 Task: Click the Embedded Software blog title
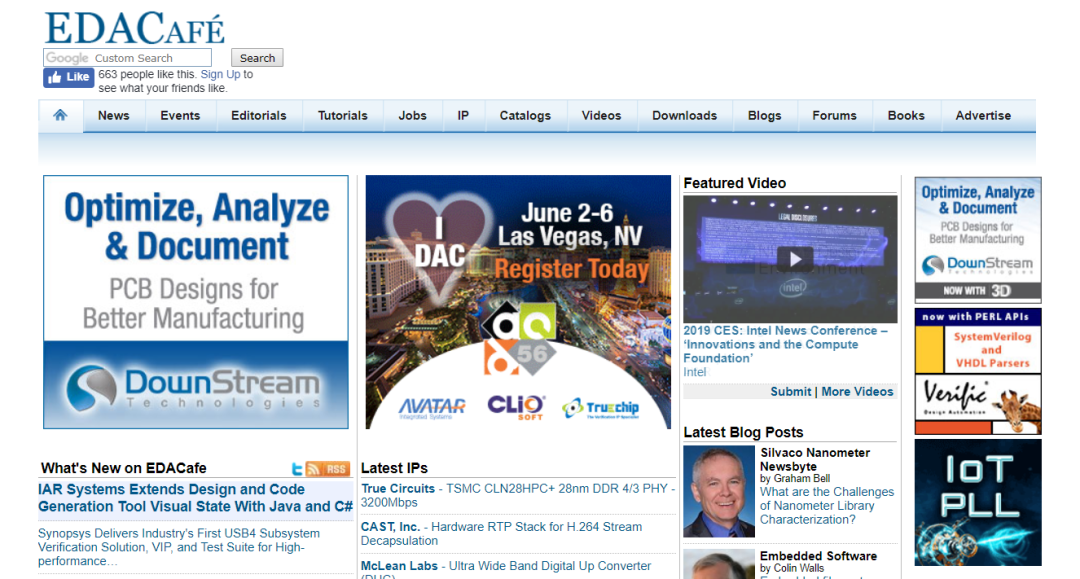[818, 556]
